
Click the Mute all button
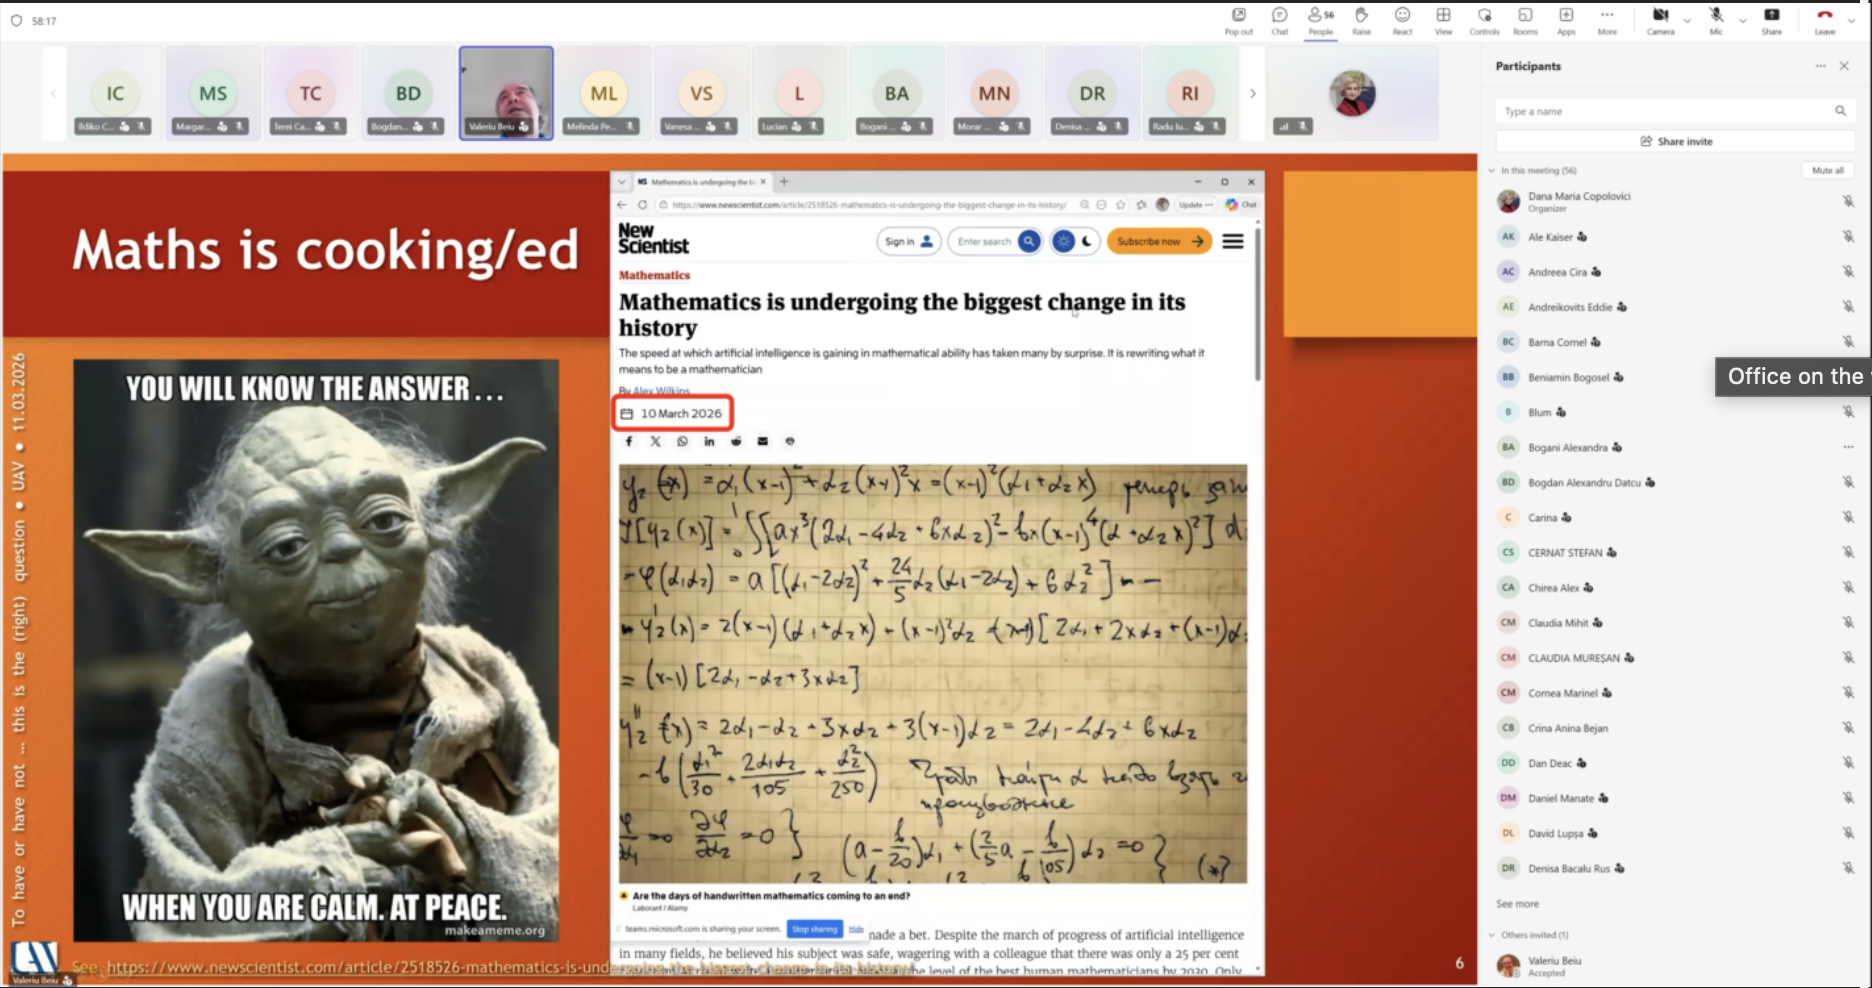point(1827,171)
